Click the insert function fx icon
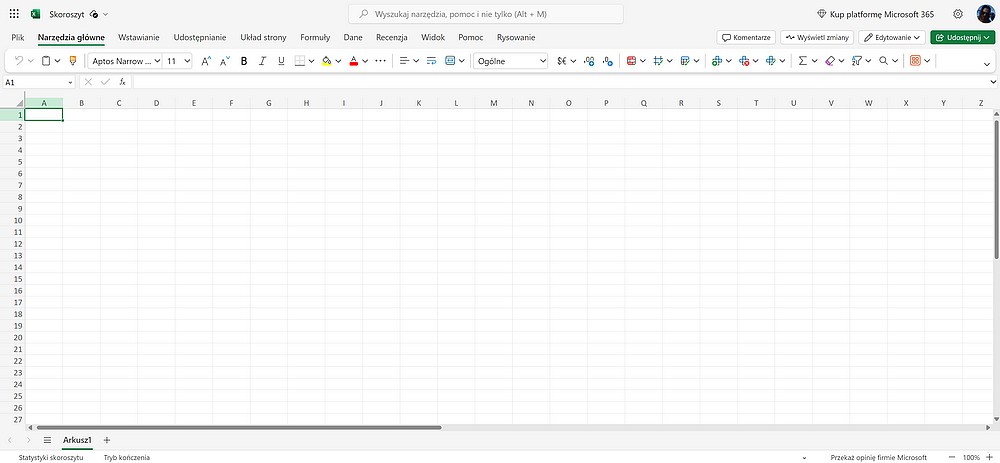1000x463 pixels. tap(122, 82)
